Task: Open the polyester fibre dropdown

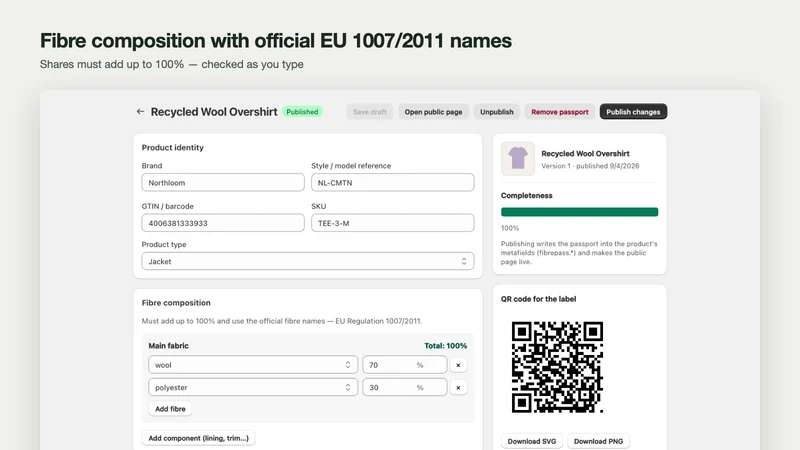Action: click(253, 387)
